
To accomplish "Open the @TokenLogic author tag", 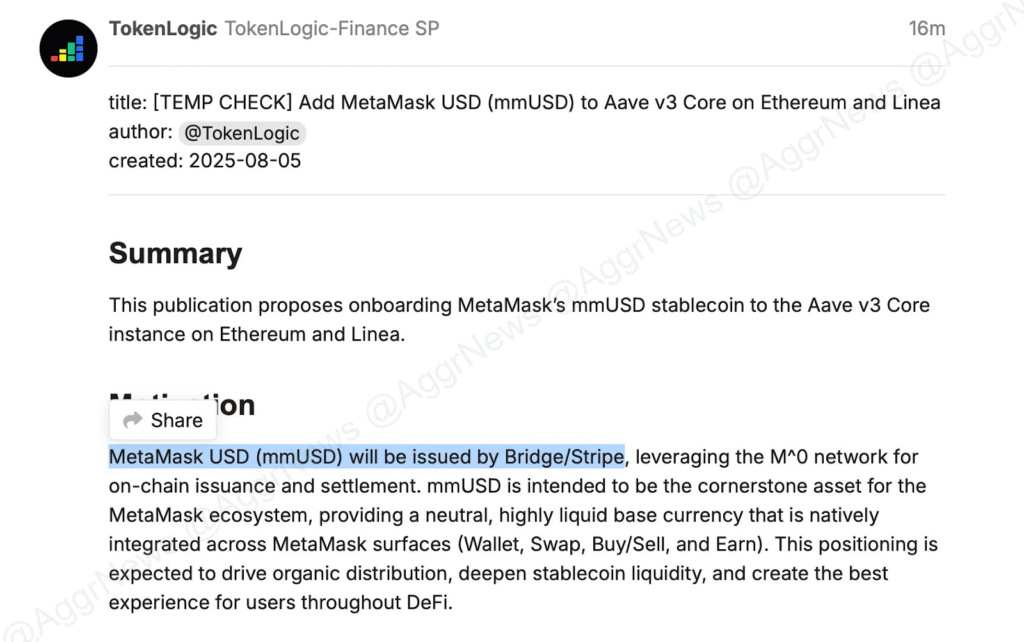I will tap(242, 132).
